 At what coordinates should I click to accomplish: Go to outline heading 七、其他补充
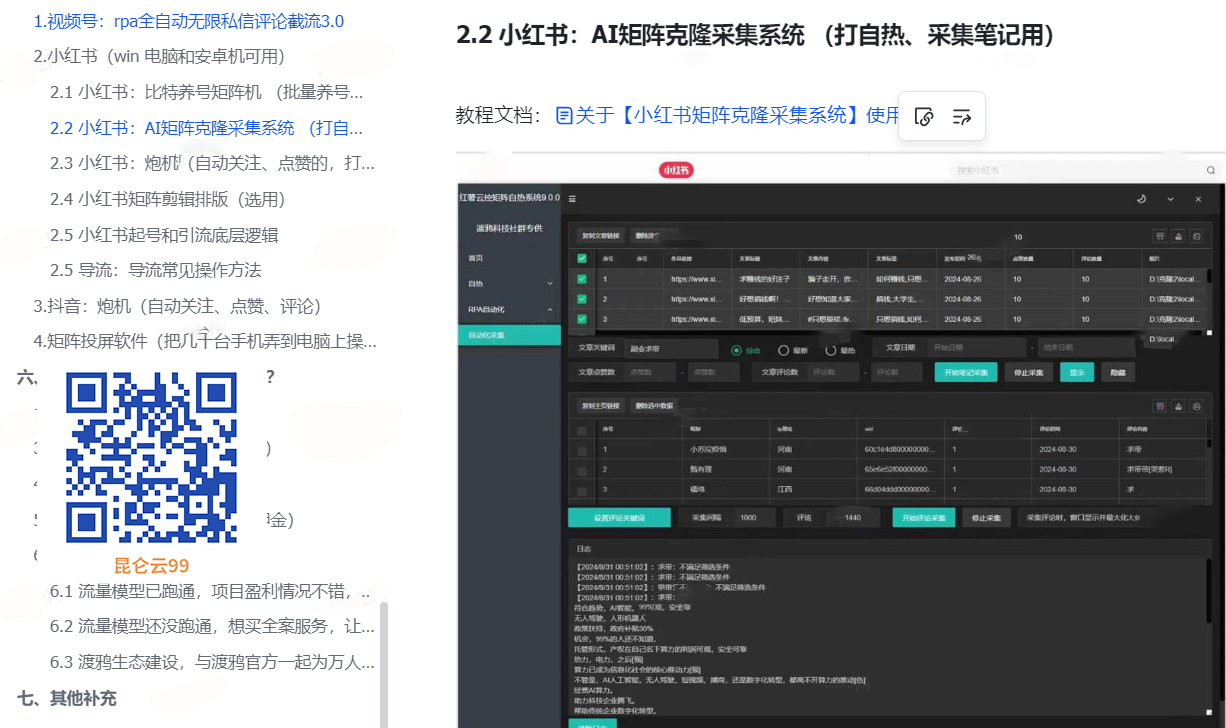[67, 697]
